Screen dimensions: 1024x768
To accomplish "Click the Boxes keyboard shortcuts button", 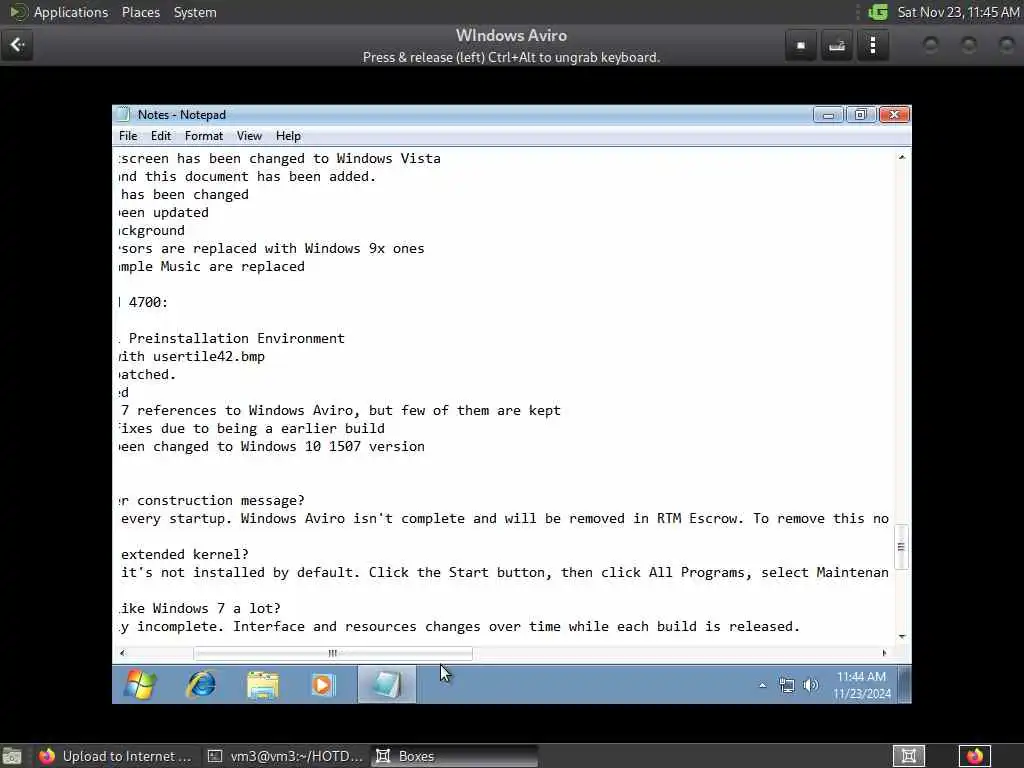I will point(837,45).
